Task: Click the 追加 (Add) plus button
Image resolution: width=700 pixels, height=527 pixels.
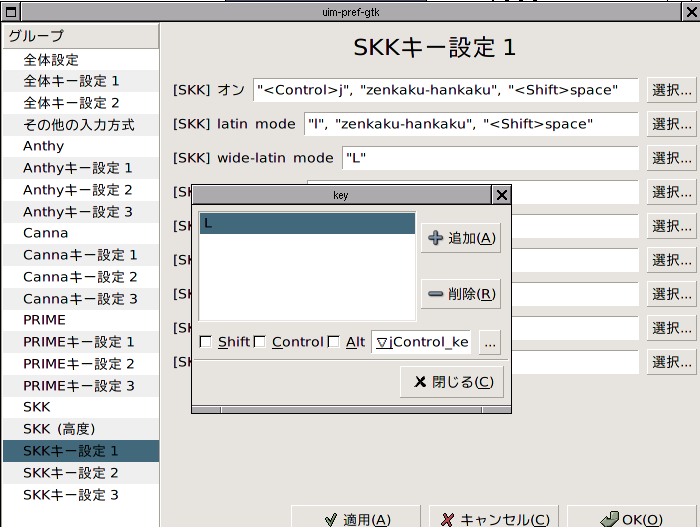Action: 460,238
